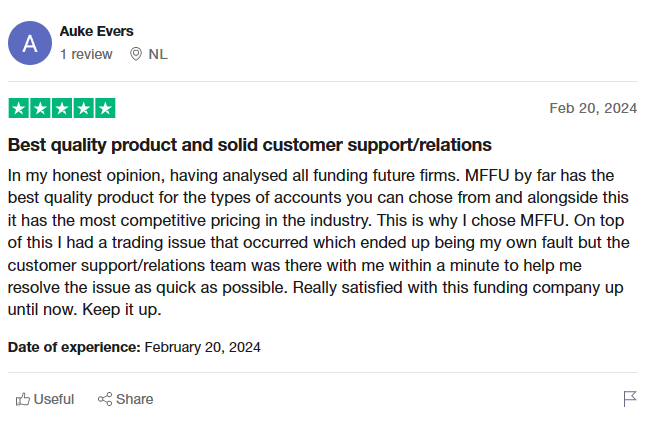Click the 'Date of experience:' label
The width and height of the screenshot is (660, 425).
tap(74, 347)
